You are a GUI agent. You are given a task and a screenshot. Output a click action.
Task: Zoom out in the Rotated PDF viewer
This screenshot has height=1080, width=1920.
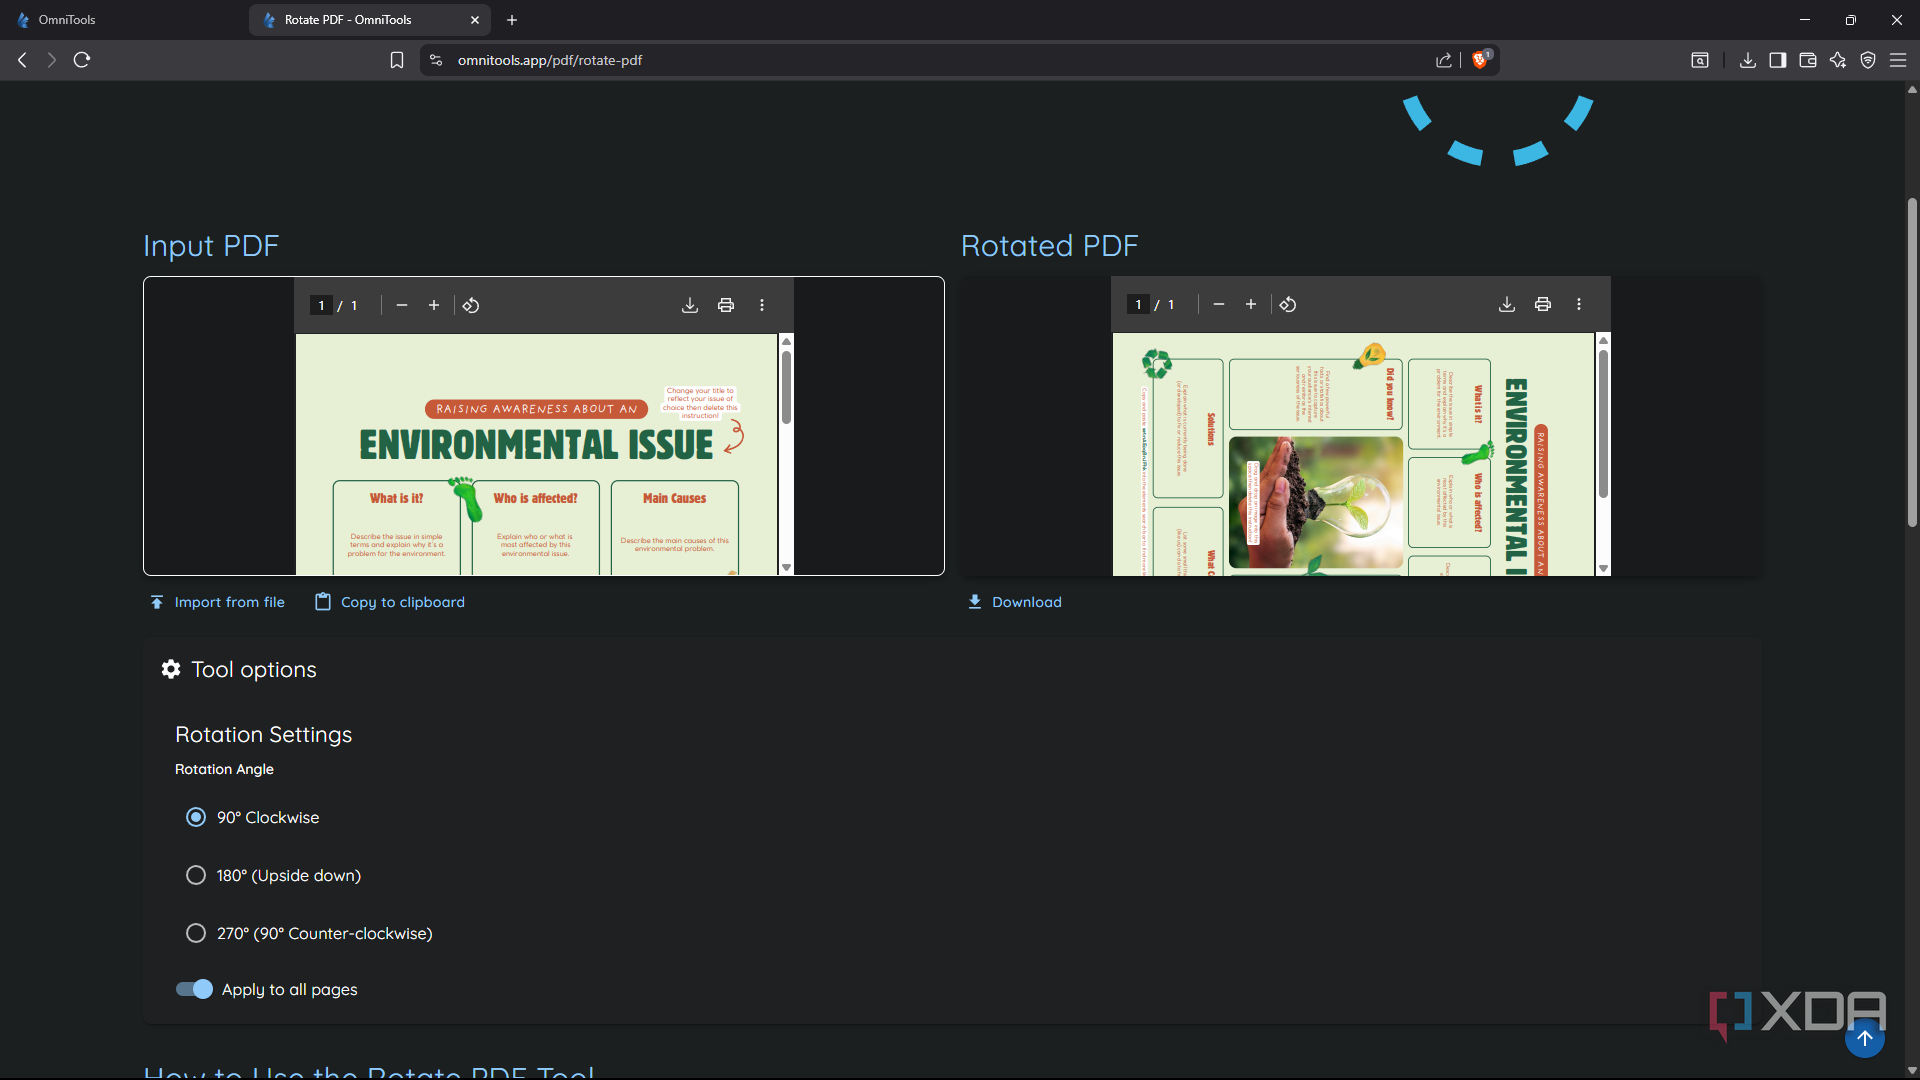pyautogui.click(x=1219, y=304)
